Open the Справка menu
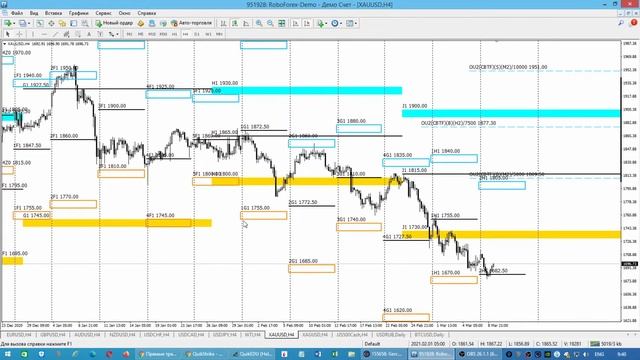The image size is (640, 360). [x=147, y=13]
